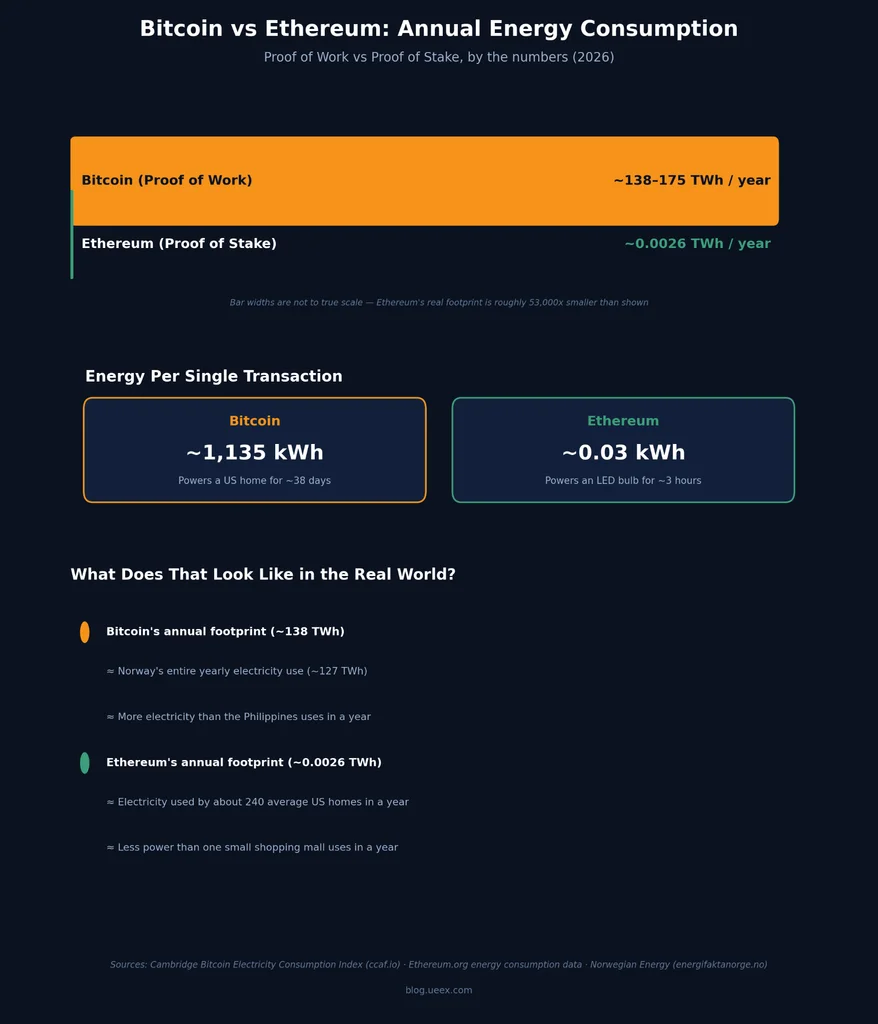This screenshot has width=878, height=1024.
Task: Click the ~0.0026 TWh / year label
Action: 697,244
